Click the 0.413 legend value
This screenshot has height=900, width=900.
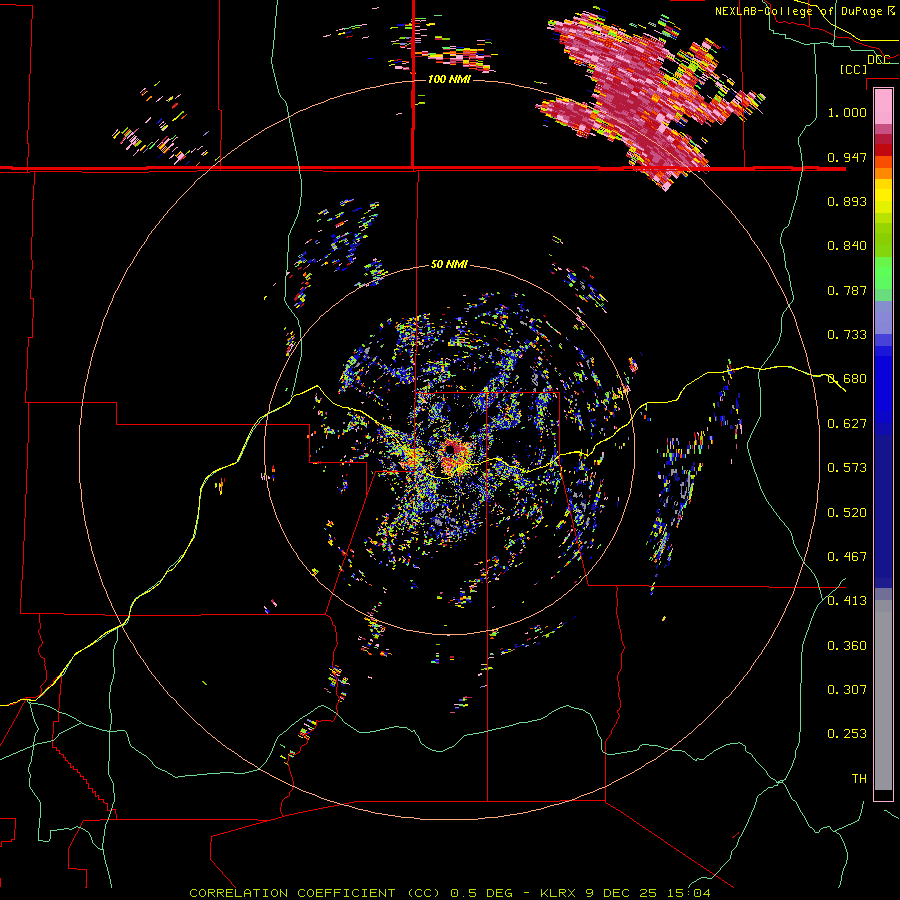847,601
